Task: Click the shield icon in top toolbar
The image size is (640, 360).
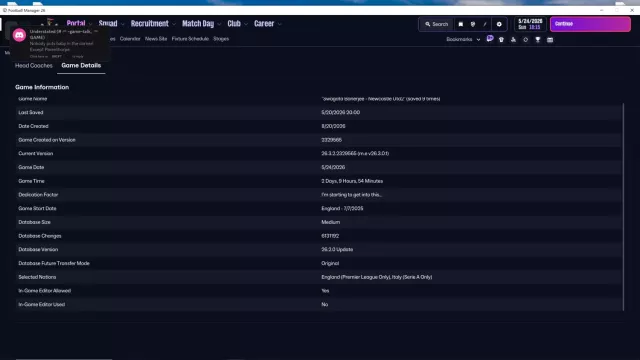Action: (x=473, y=24)
